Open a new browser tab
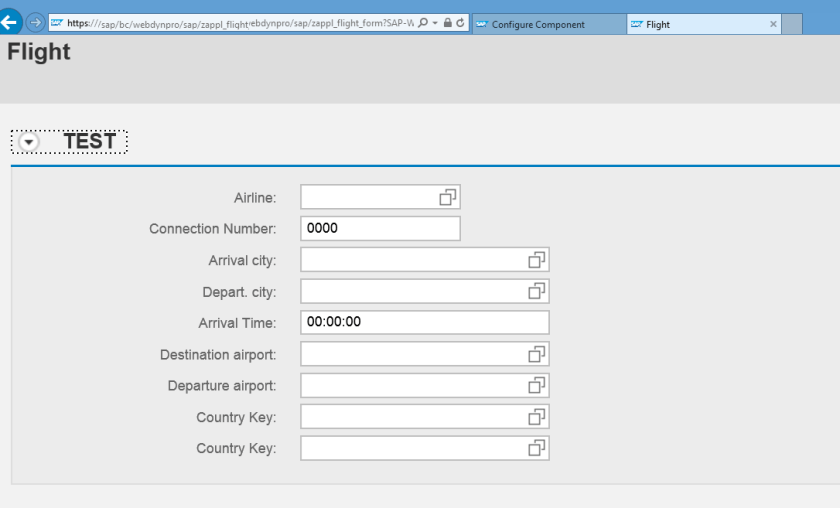The image size is (840, 508). 792,24
